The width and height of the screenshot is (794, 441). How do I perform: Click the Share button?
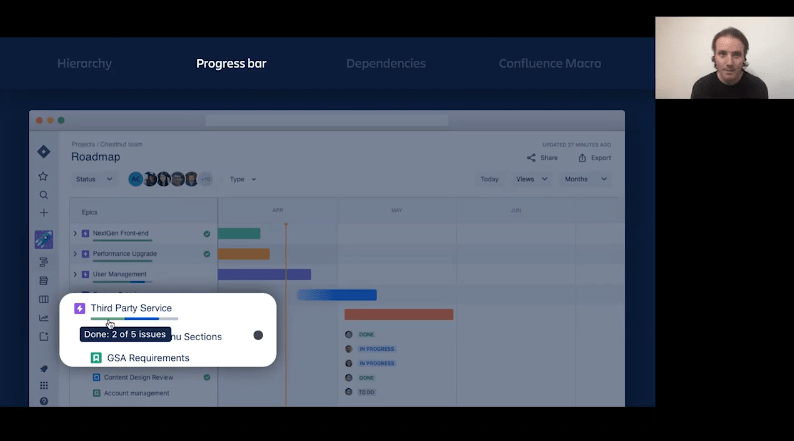tap(543, 158)
